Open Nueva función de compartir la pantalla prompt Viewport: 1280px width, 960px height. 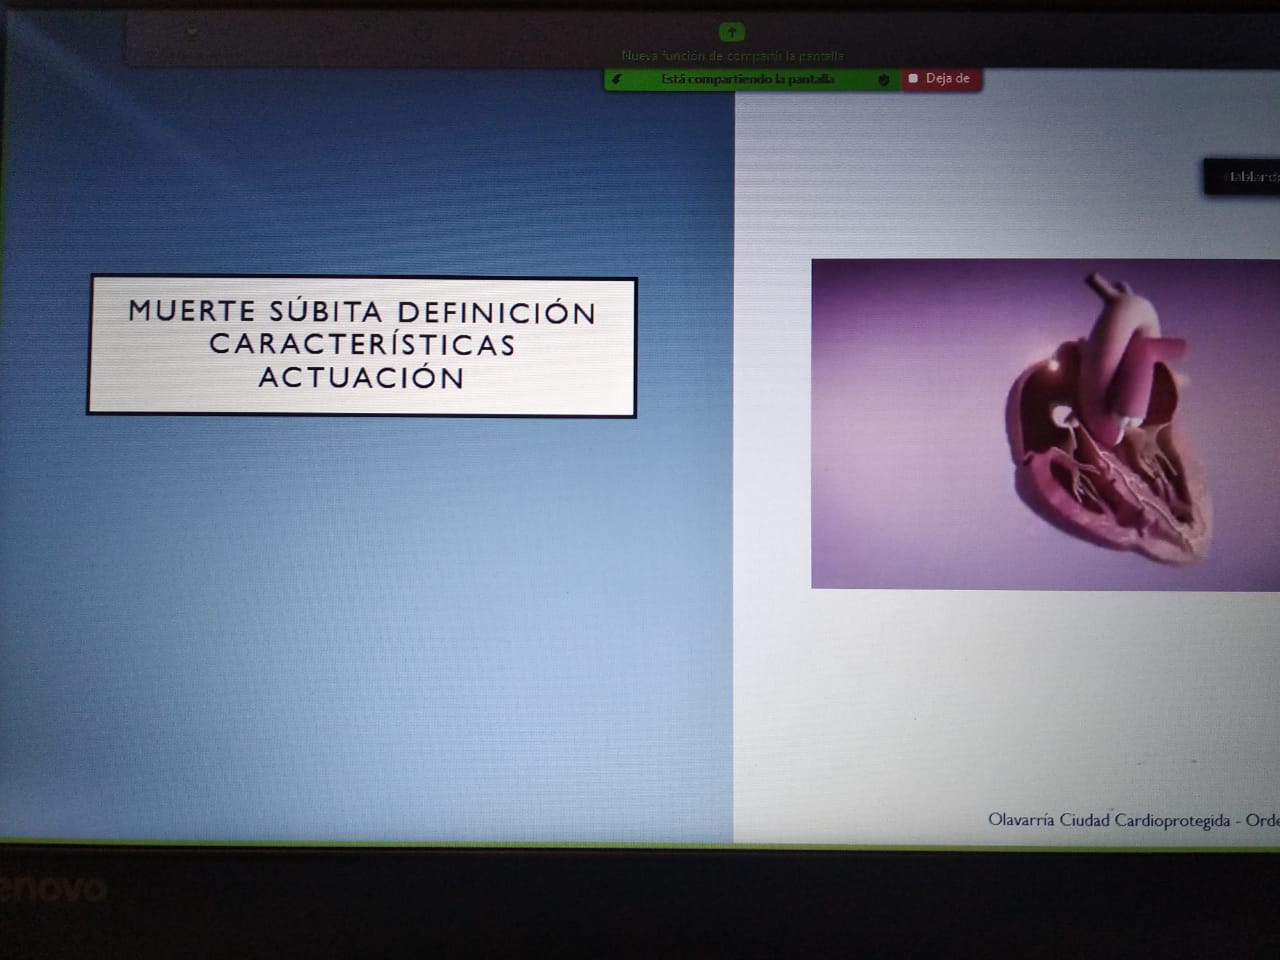click(733, 57)
